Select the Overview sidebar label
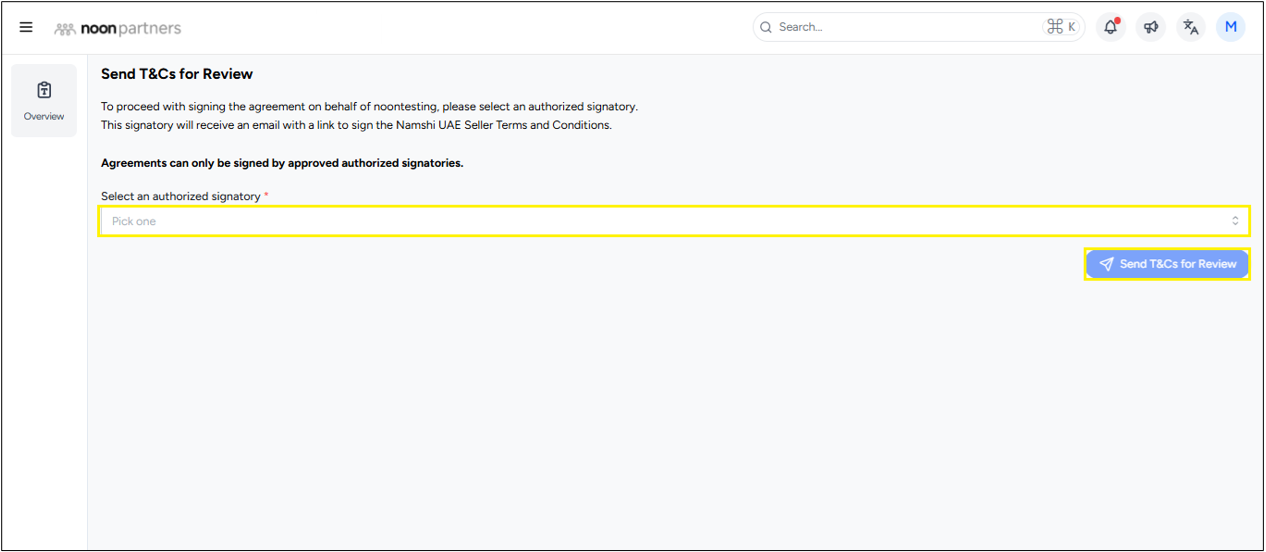The height and width of the screenshot is (552, 1266). (x=44, y=116)
